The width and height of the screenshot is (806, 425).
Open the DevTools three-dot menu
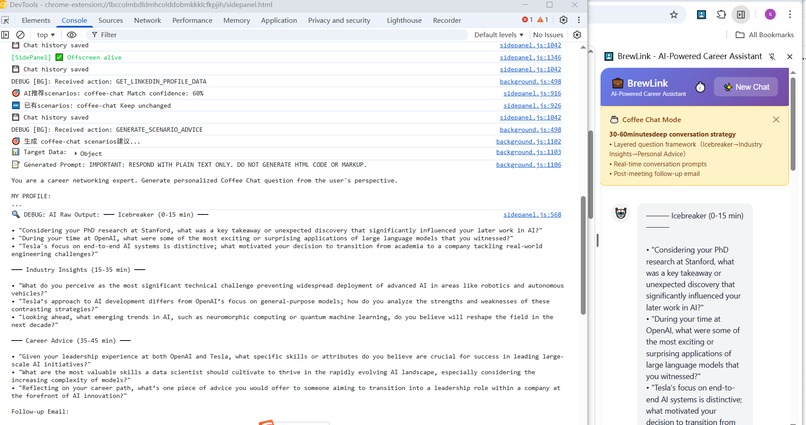(579, 20)
